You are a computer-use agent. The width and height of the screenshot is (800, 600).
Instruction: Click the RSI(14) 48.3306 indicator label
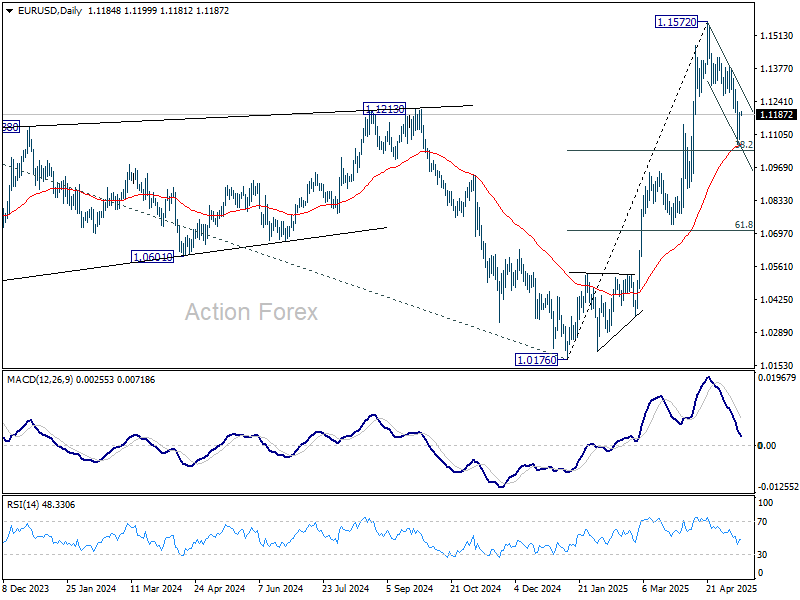pos(41,505)
